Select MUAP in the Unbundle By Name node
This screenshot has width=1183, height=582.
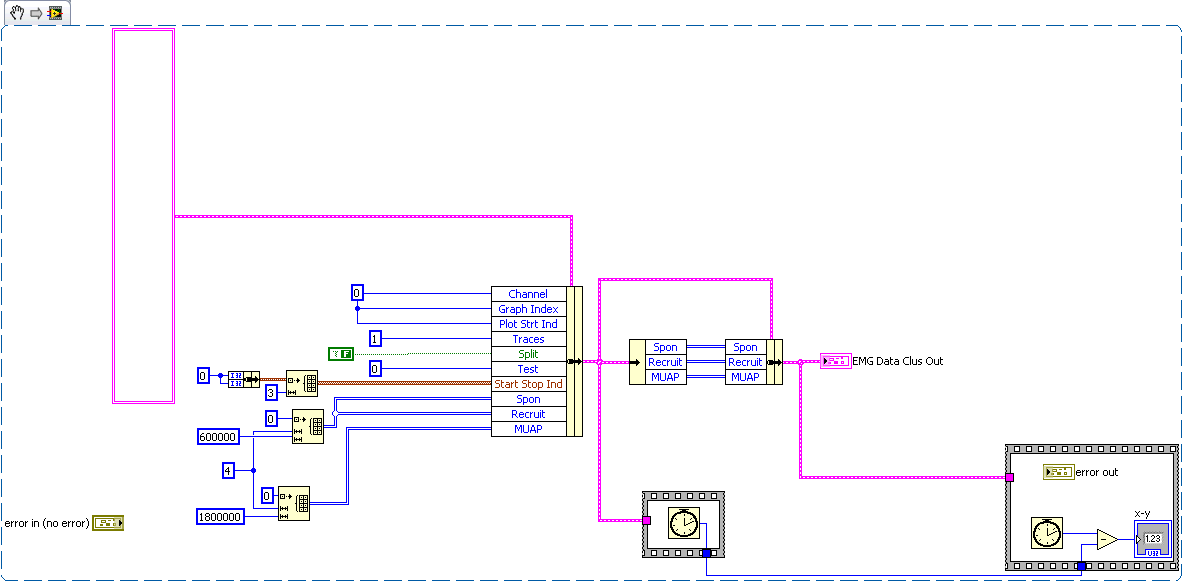[665, 377]
